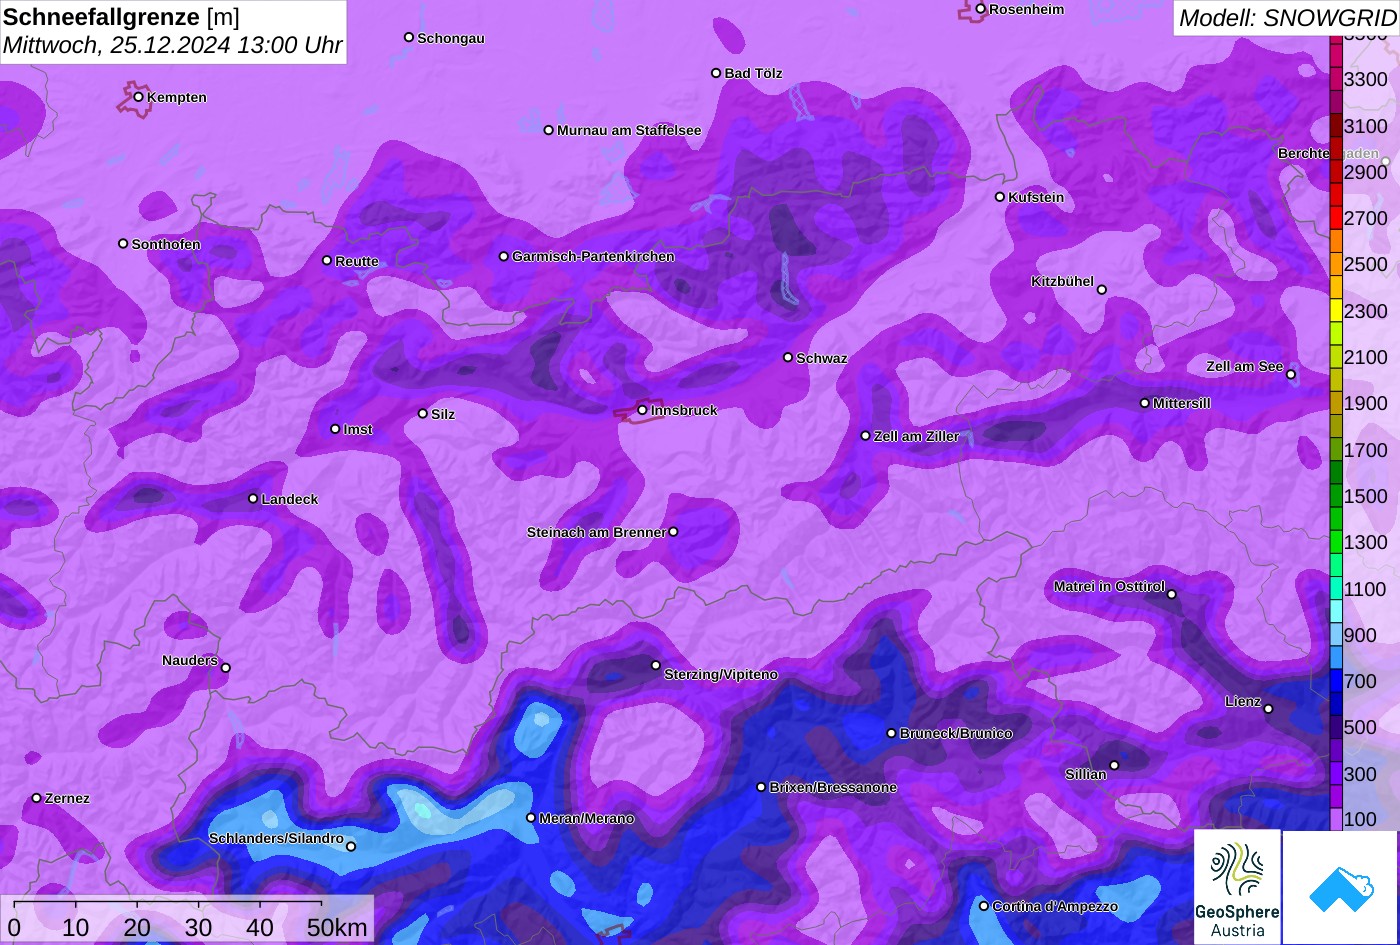Select the Sonthofen marker dot

point(124,244)
